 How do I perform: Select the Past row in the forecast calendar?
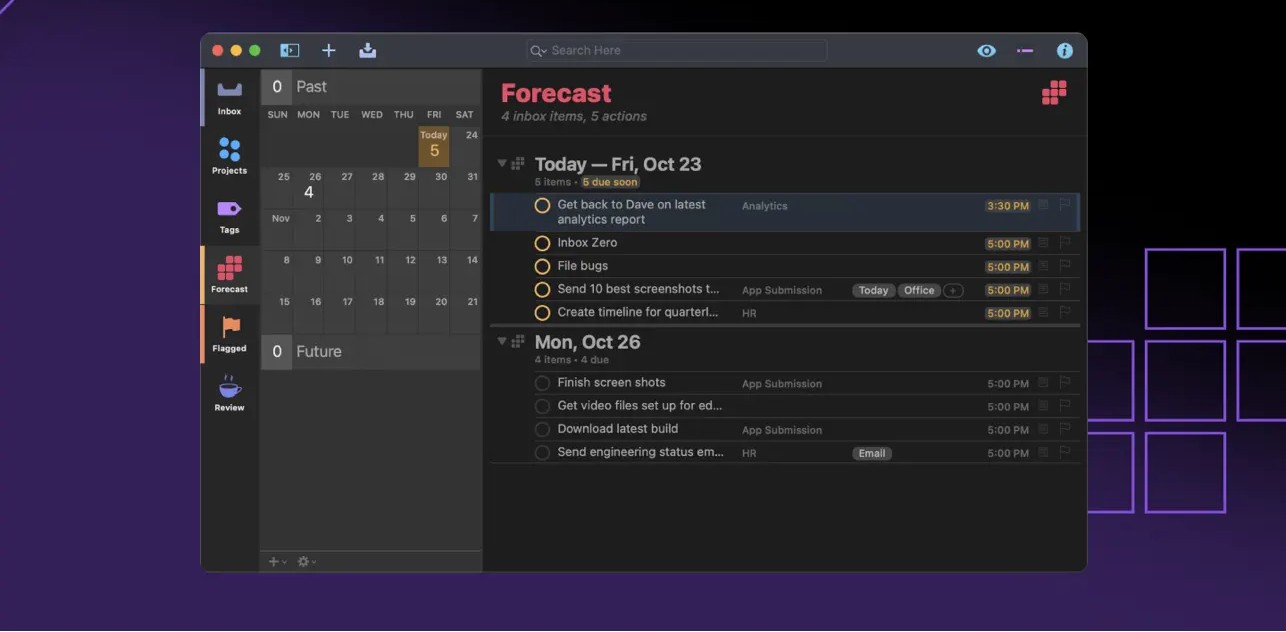click(371, 87)
